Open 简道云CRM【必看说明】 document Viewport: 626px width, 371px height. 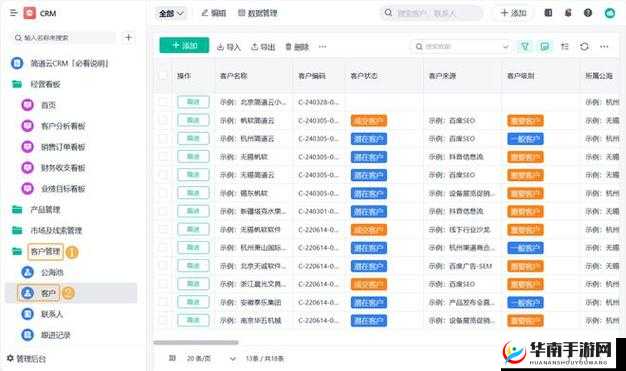60,63
